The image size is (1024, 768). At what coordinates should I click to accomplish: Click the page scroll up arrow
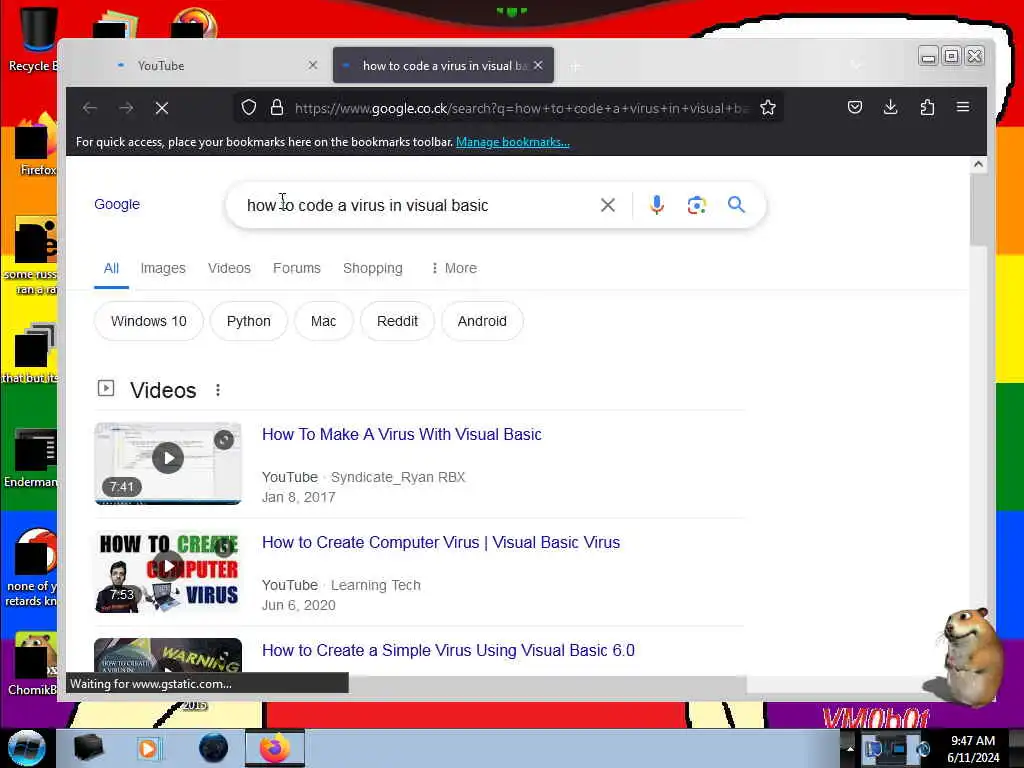pyautogui.click(x=978, y=165)
